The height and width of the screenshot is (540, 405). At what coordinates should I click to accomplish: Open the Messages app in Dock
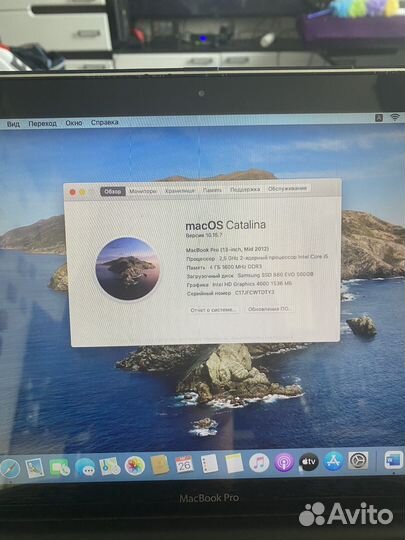[x=85, y=467]
